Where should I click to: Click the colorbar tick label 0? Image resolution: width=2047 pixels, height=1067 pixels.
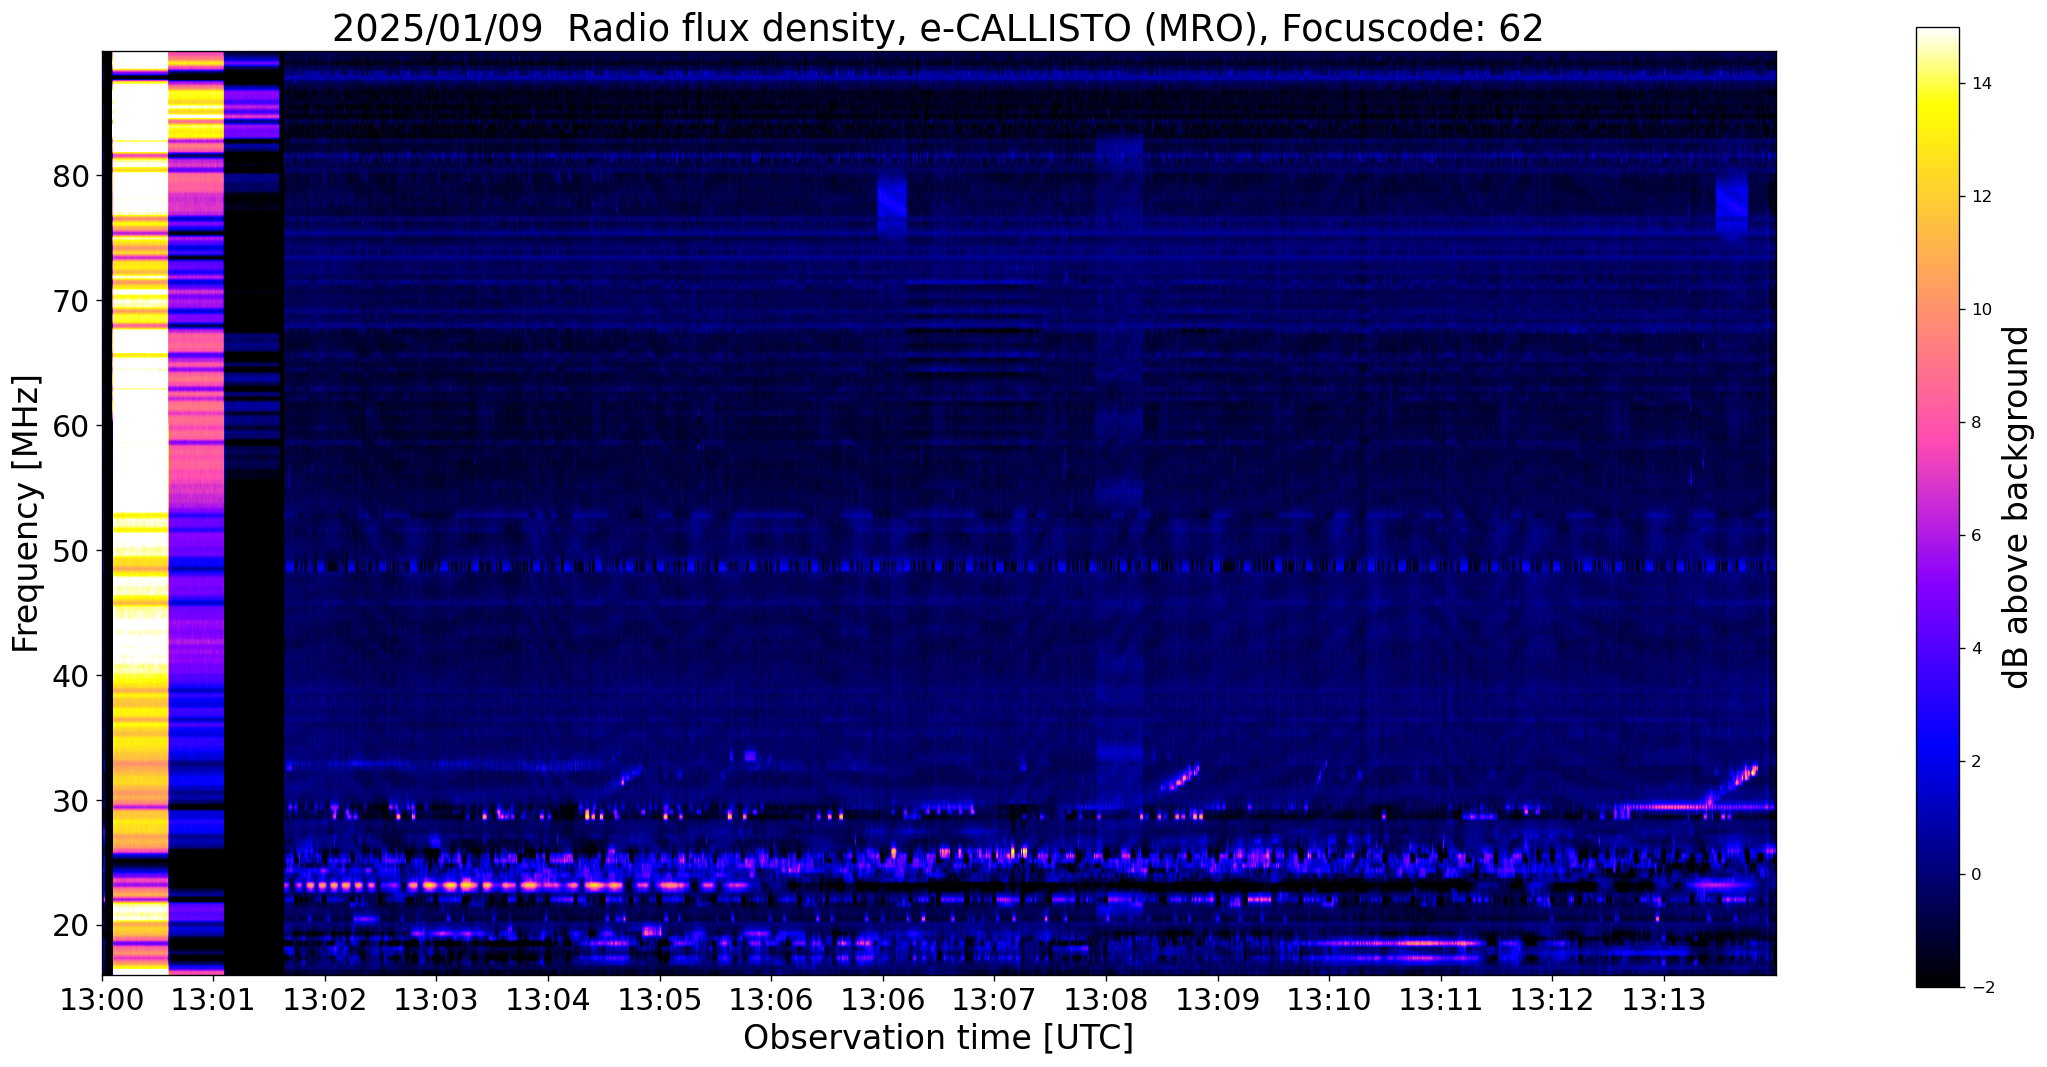(1975, 875)
